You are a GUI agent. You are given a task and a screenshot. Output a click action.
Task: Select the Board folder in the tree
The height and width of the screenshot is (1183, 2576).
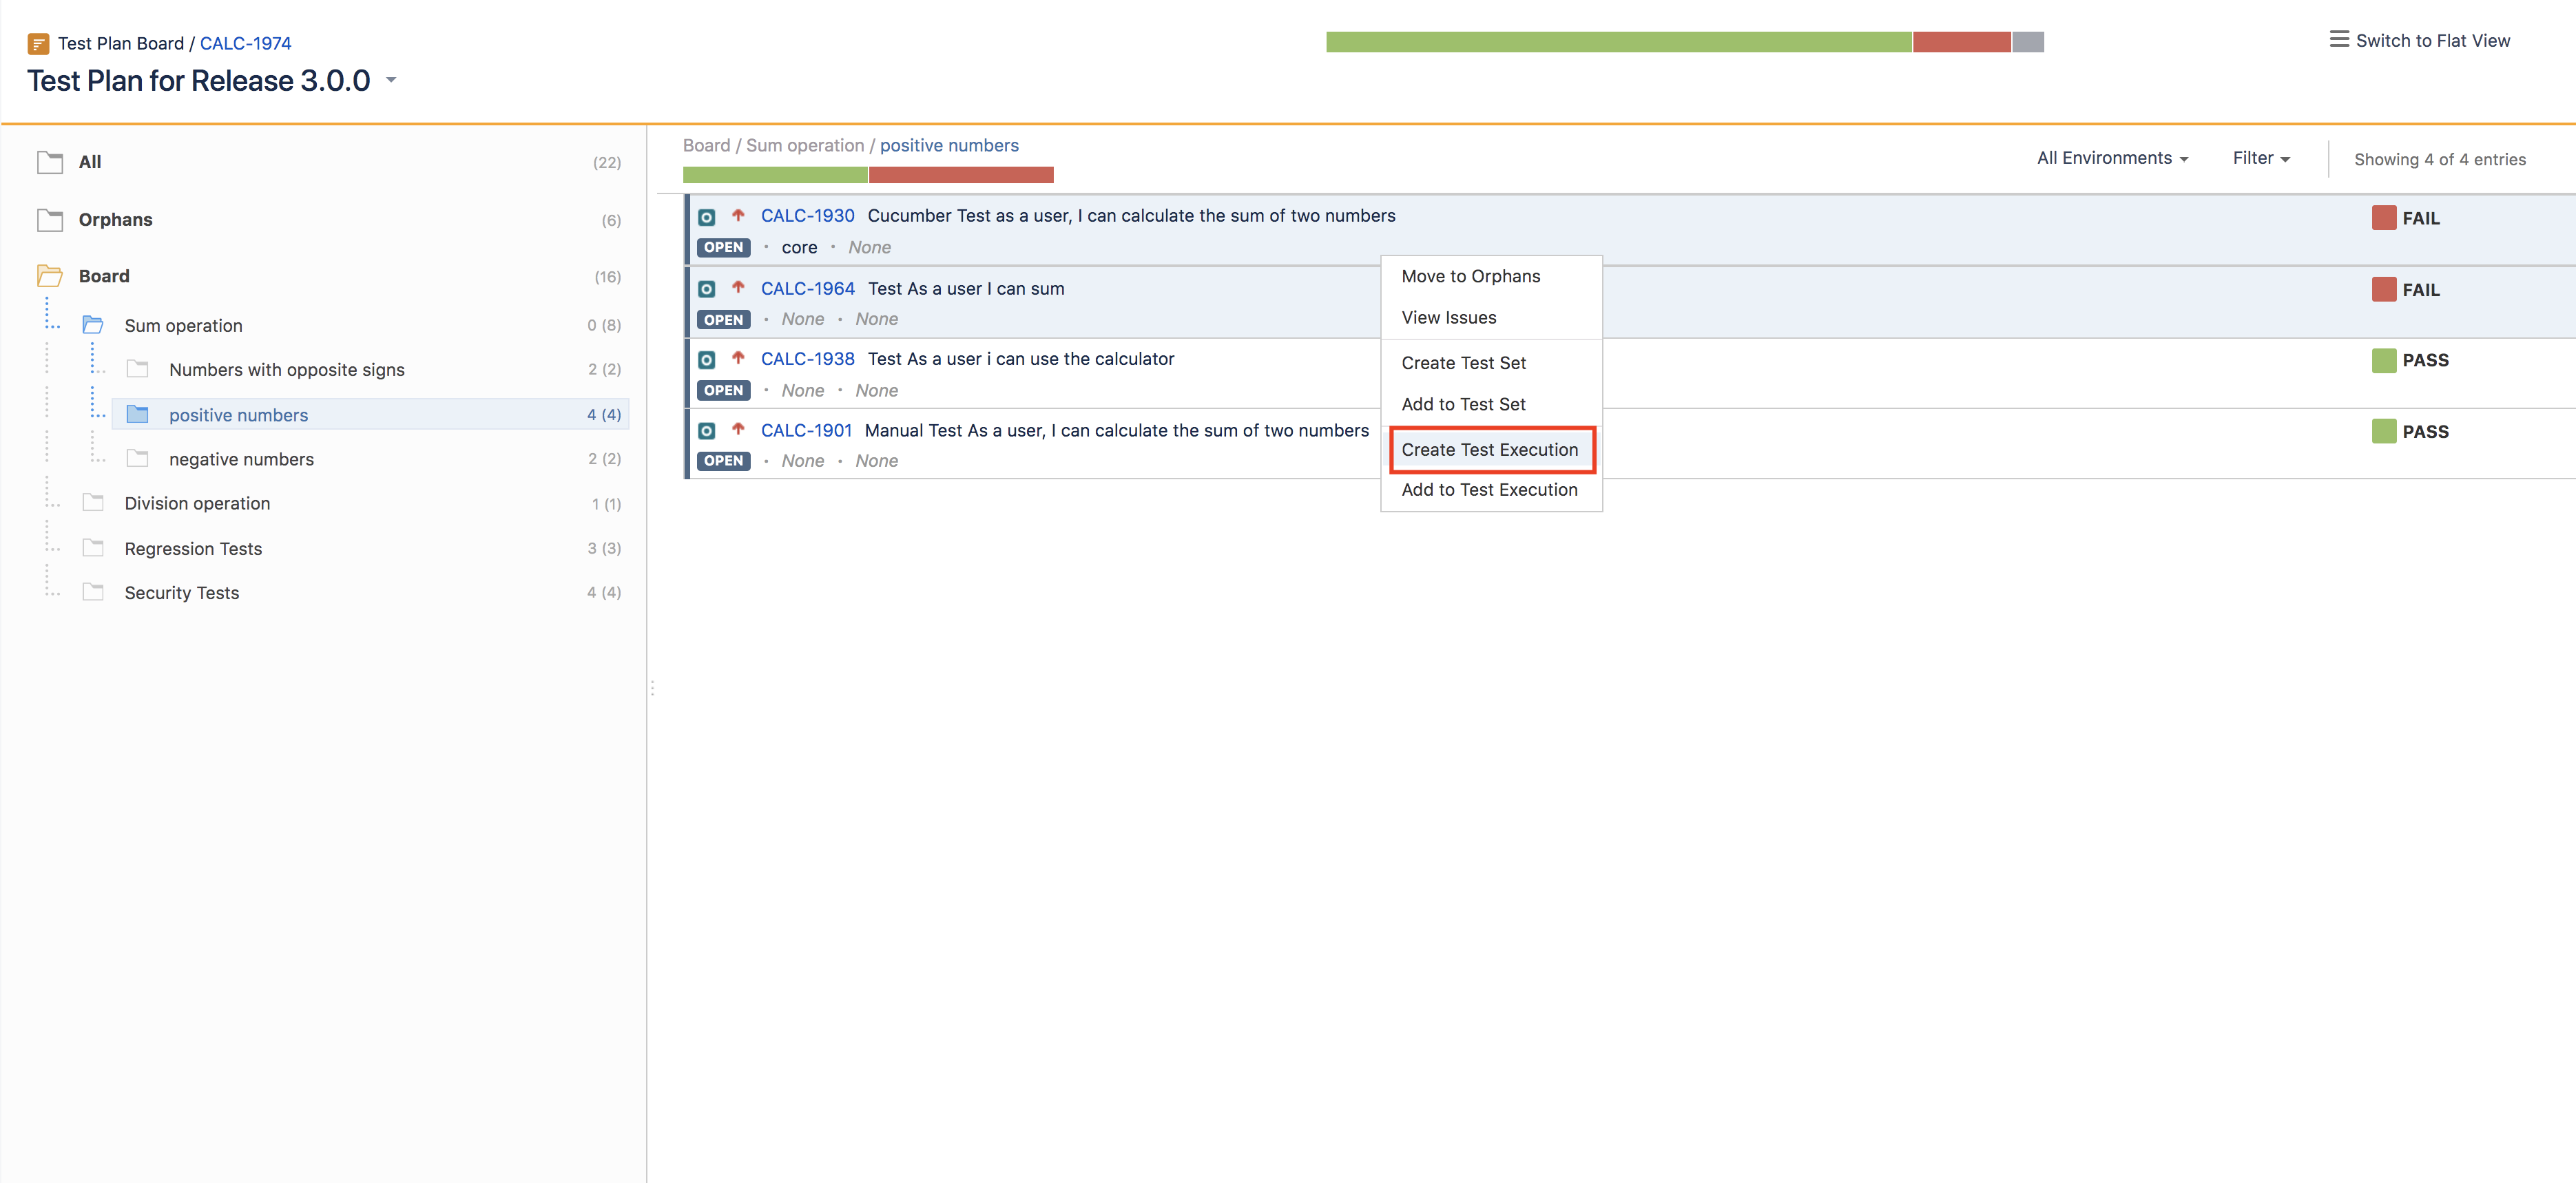click(104, 276)
